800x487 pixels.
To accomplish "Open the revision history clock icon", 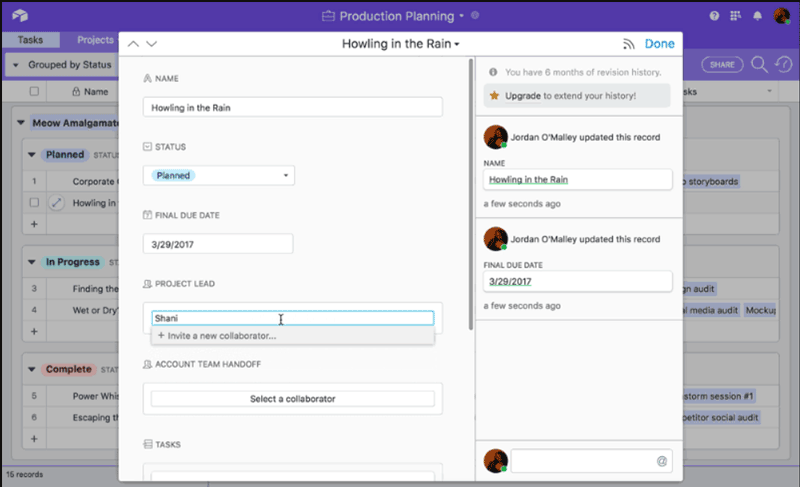I will pyautogui.click(x=783, y=65).
